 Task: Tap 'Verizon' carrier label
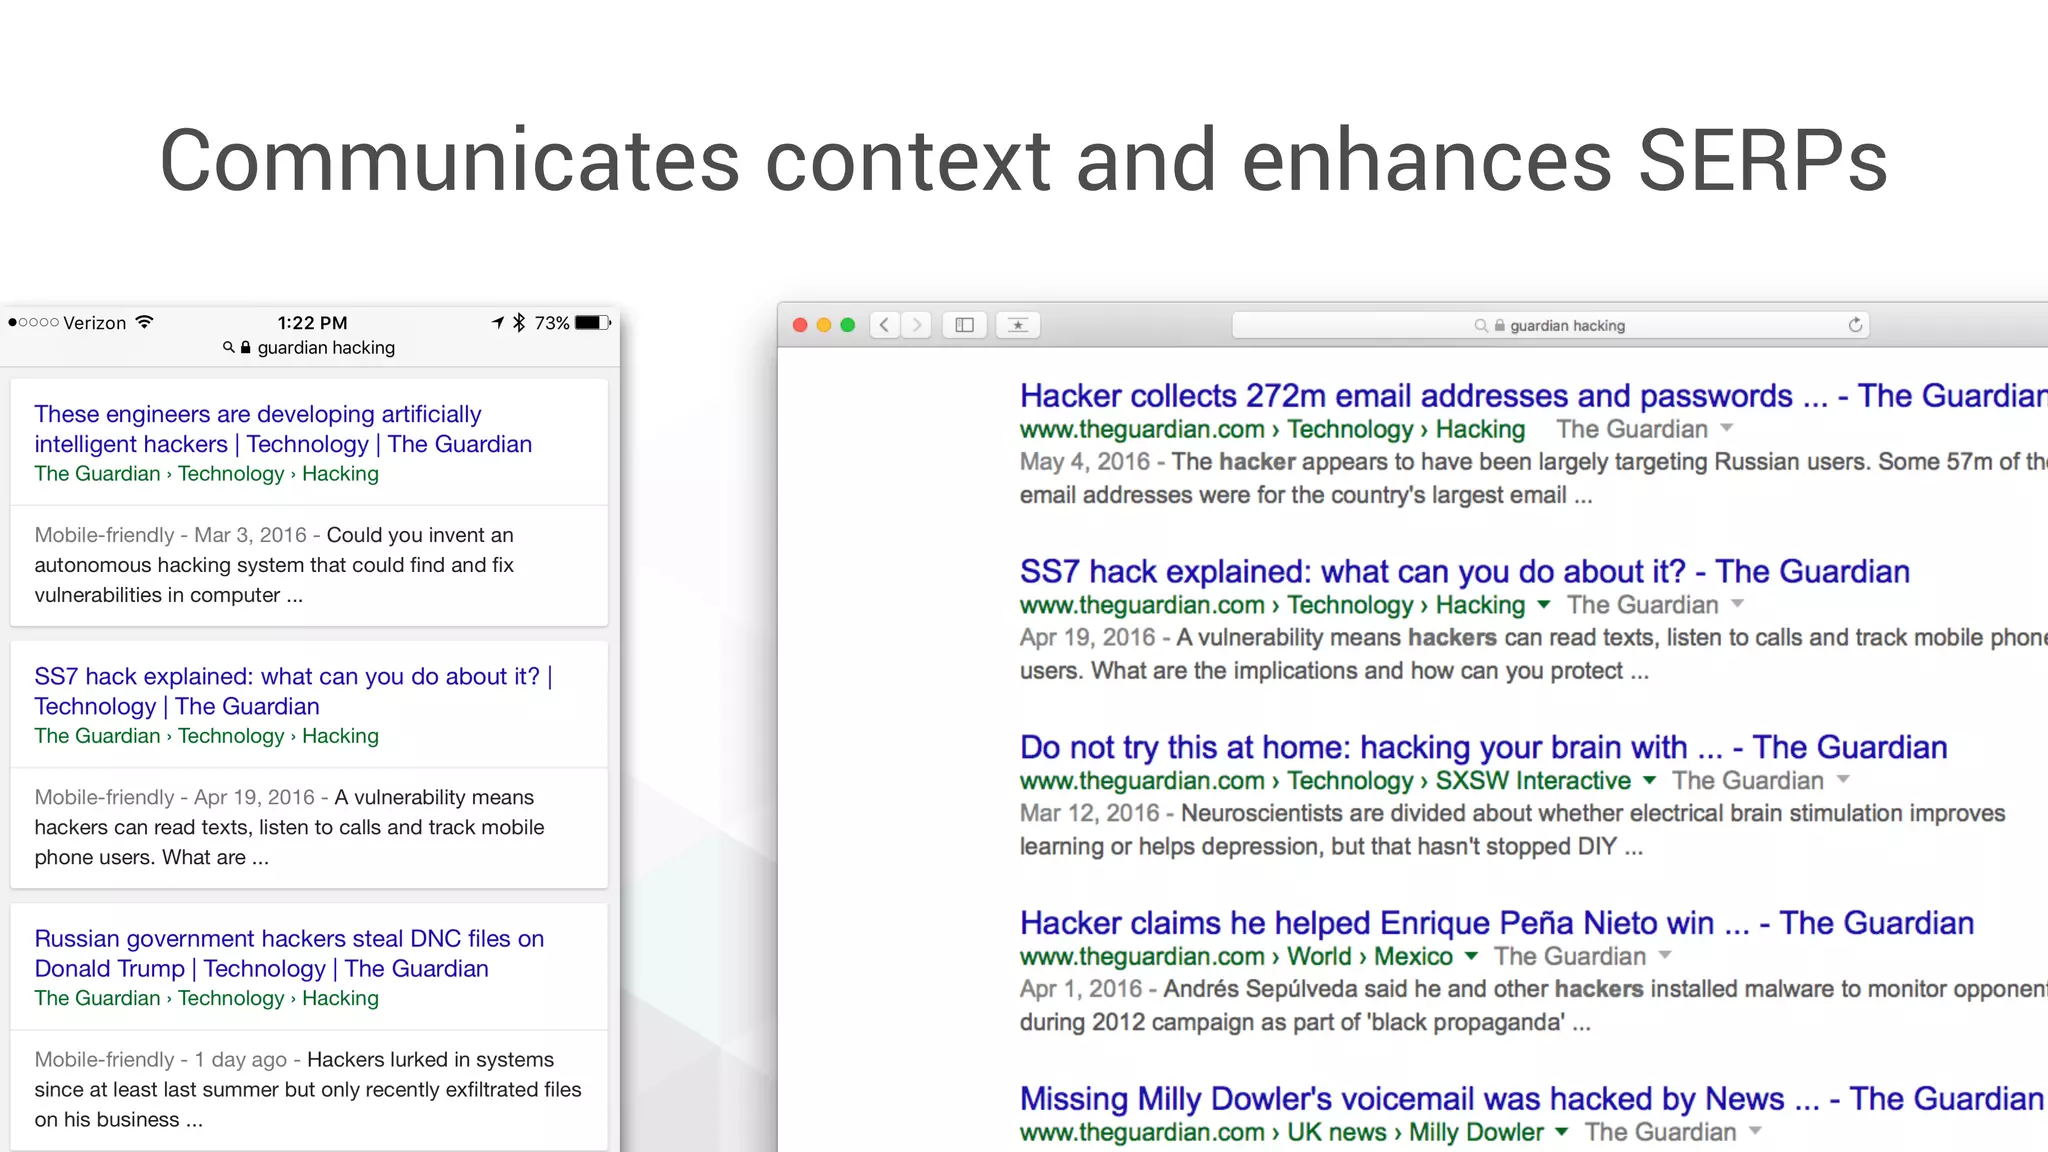[x=95, y=323]
